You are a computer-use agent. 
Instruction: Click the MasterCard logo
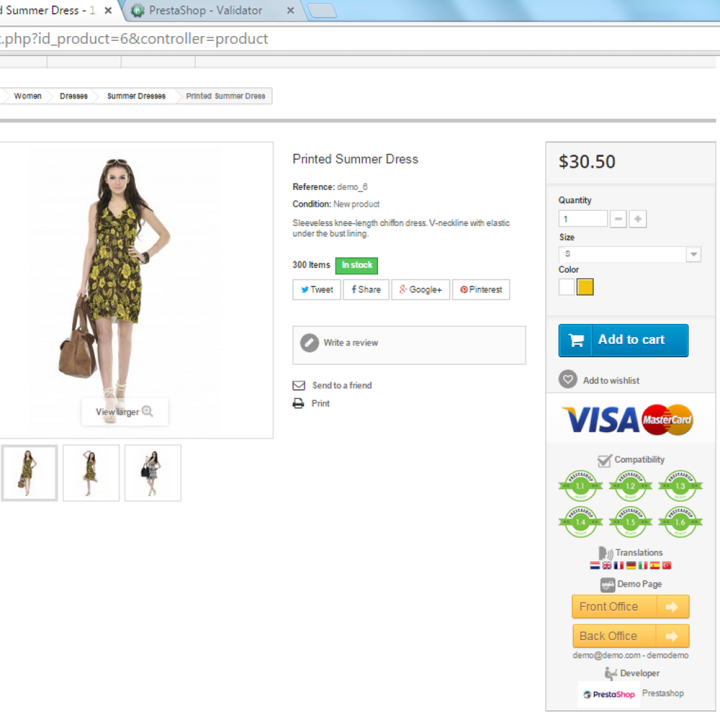pyautogui.click(x=667, y=420)
